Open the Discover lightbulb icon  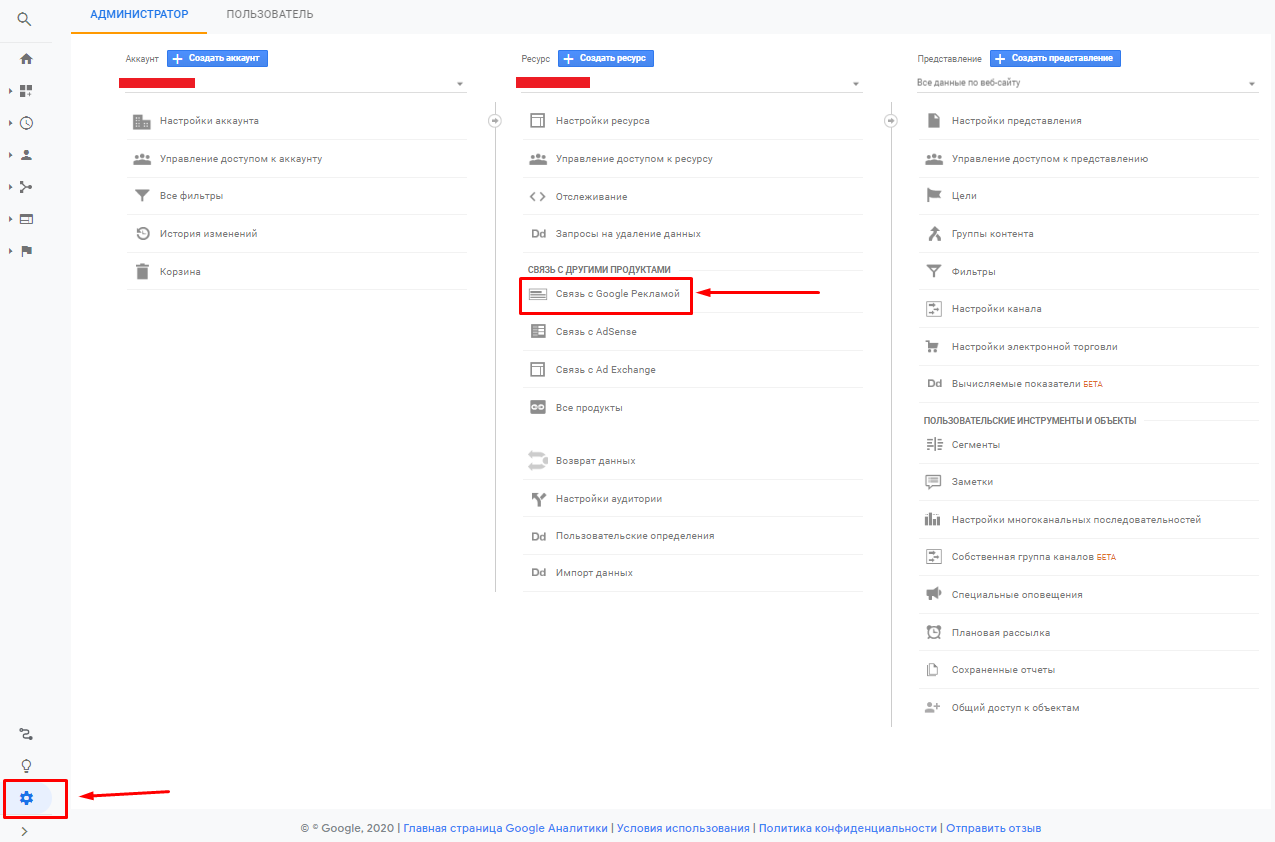tap(27, 766)
